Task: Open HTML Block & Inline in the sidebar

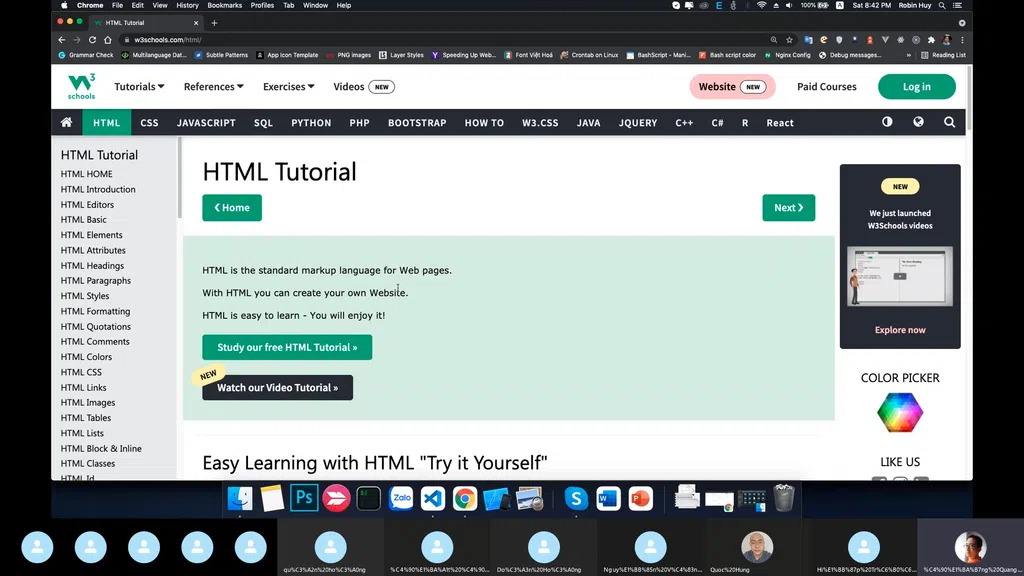Action: (x=101, y=449)
